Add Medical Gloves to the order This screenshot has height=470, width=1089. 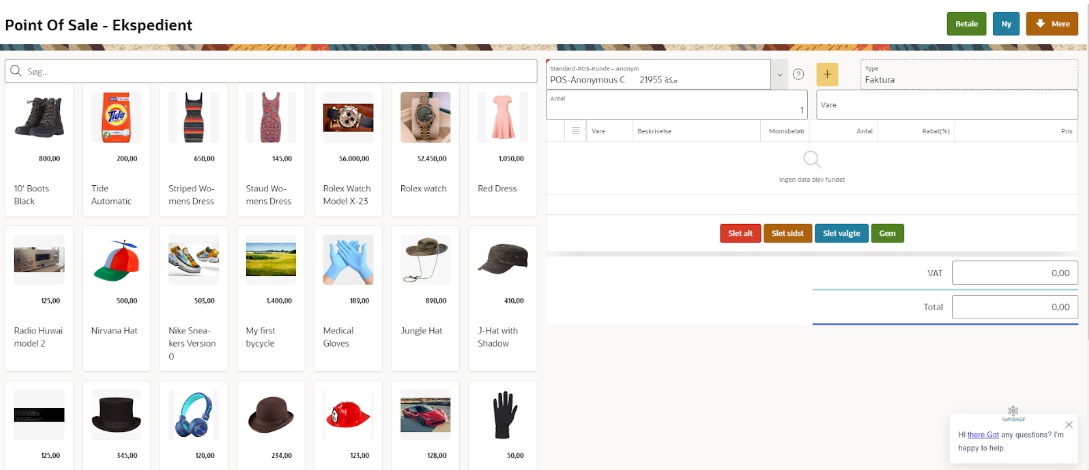point(348,299)
